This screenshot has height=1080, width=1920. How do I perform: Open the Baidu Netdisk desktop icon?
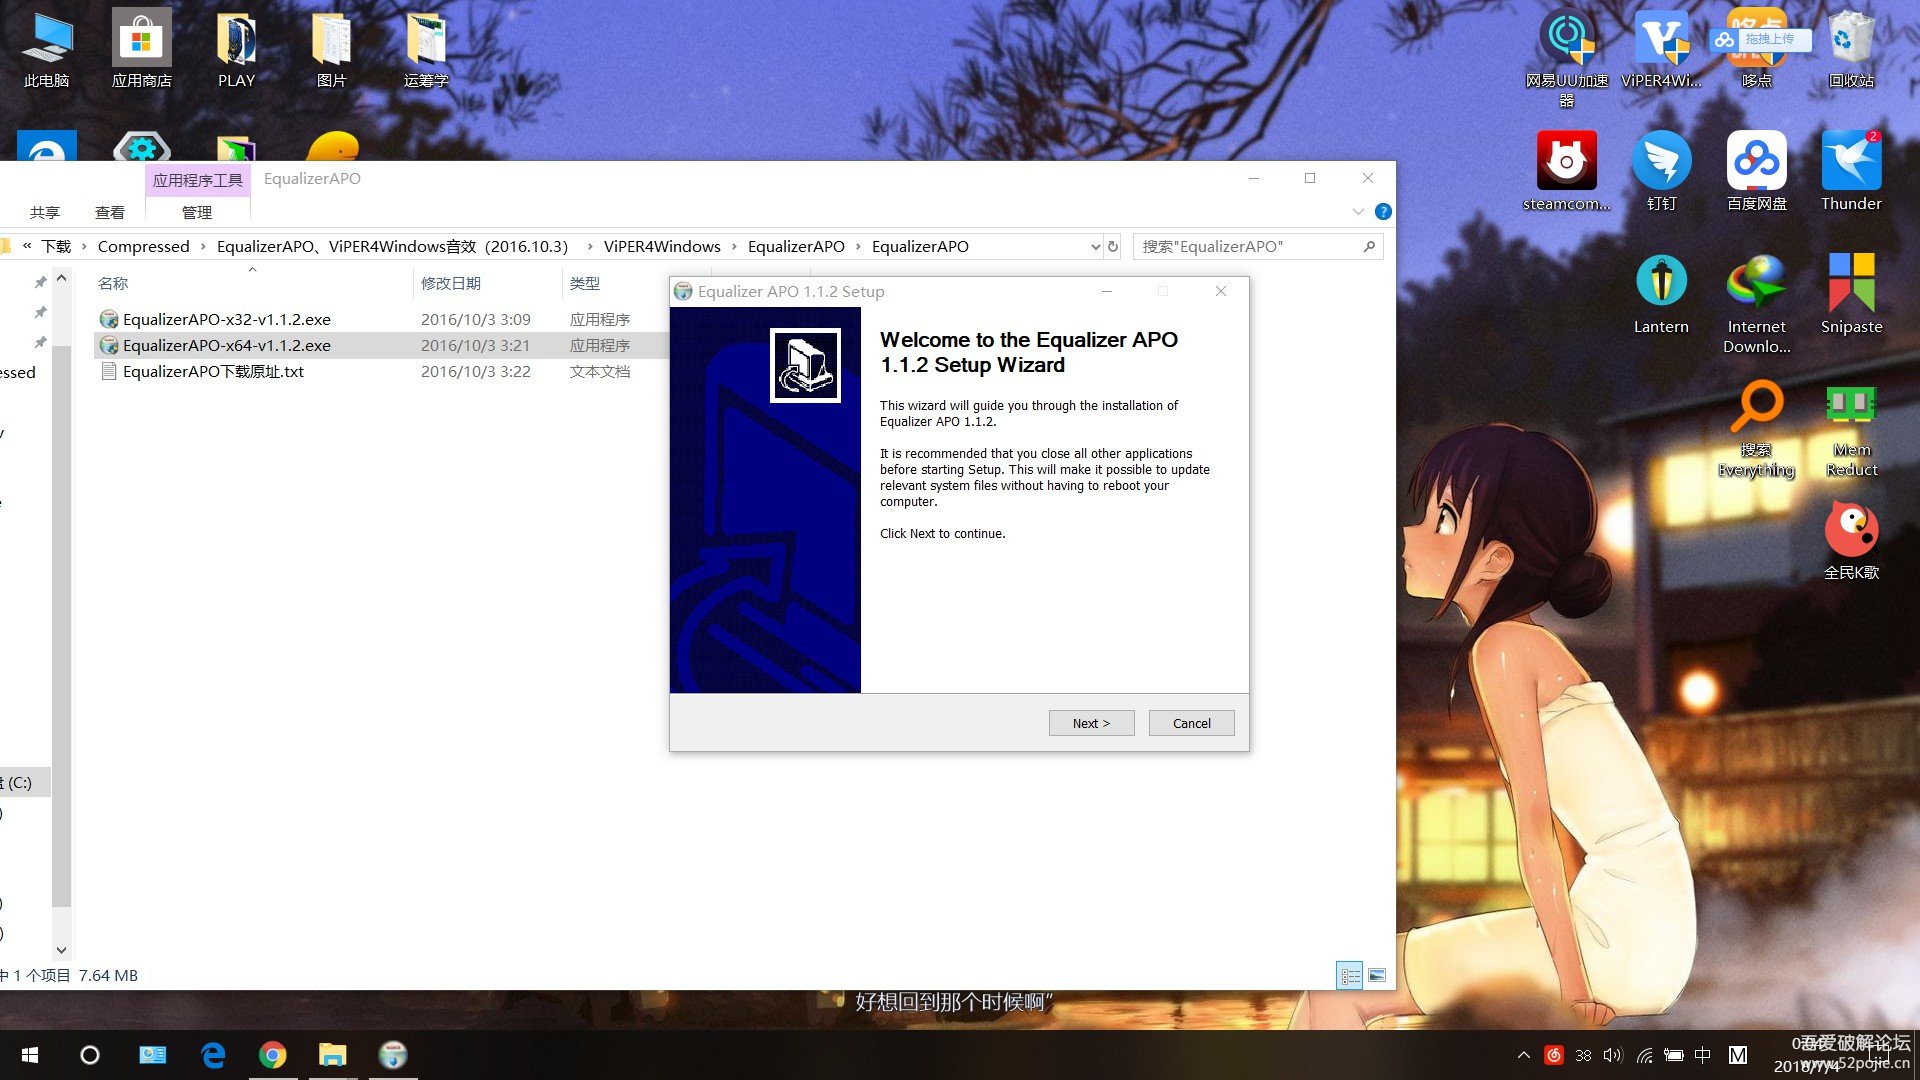click(x=1756, y=160)
